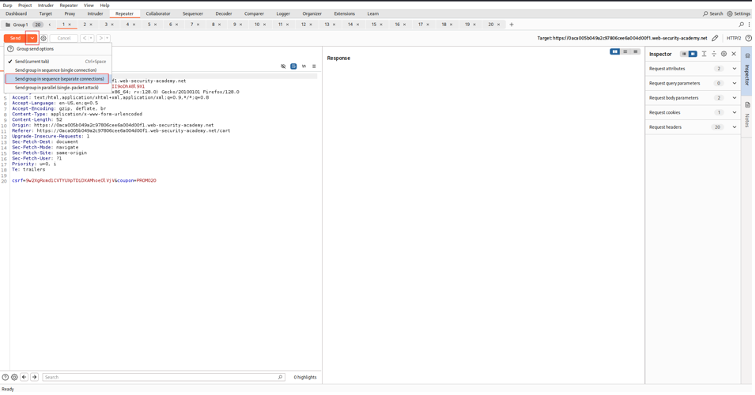Open the Burp menu
Viewport: 755px width, 395px height.
click(x=8, y=5)
